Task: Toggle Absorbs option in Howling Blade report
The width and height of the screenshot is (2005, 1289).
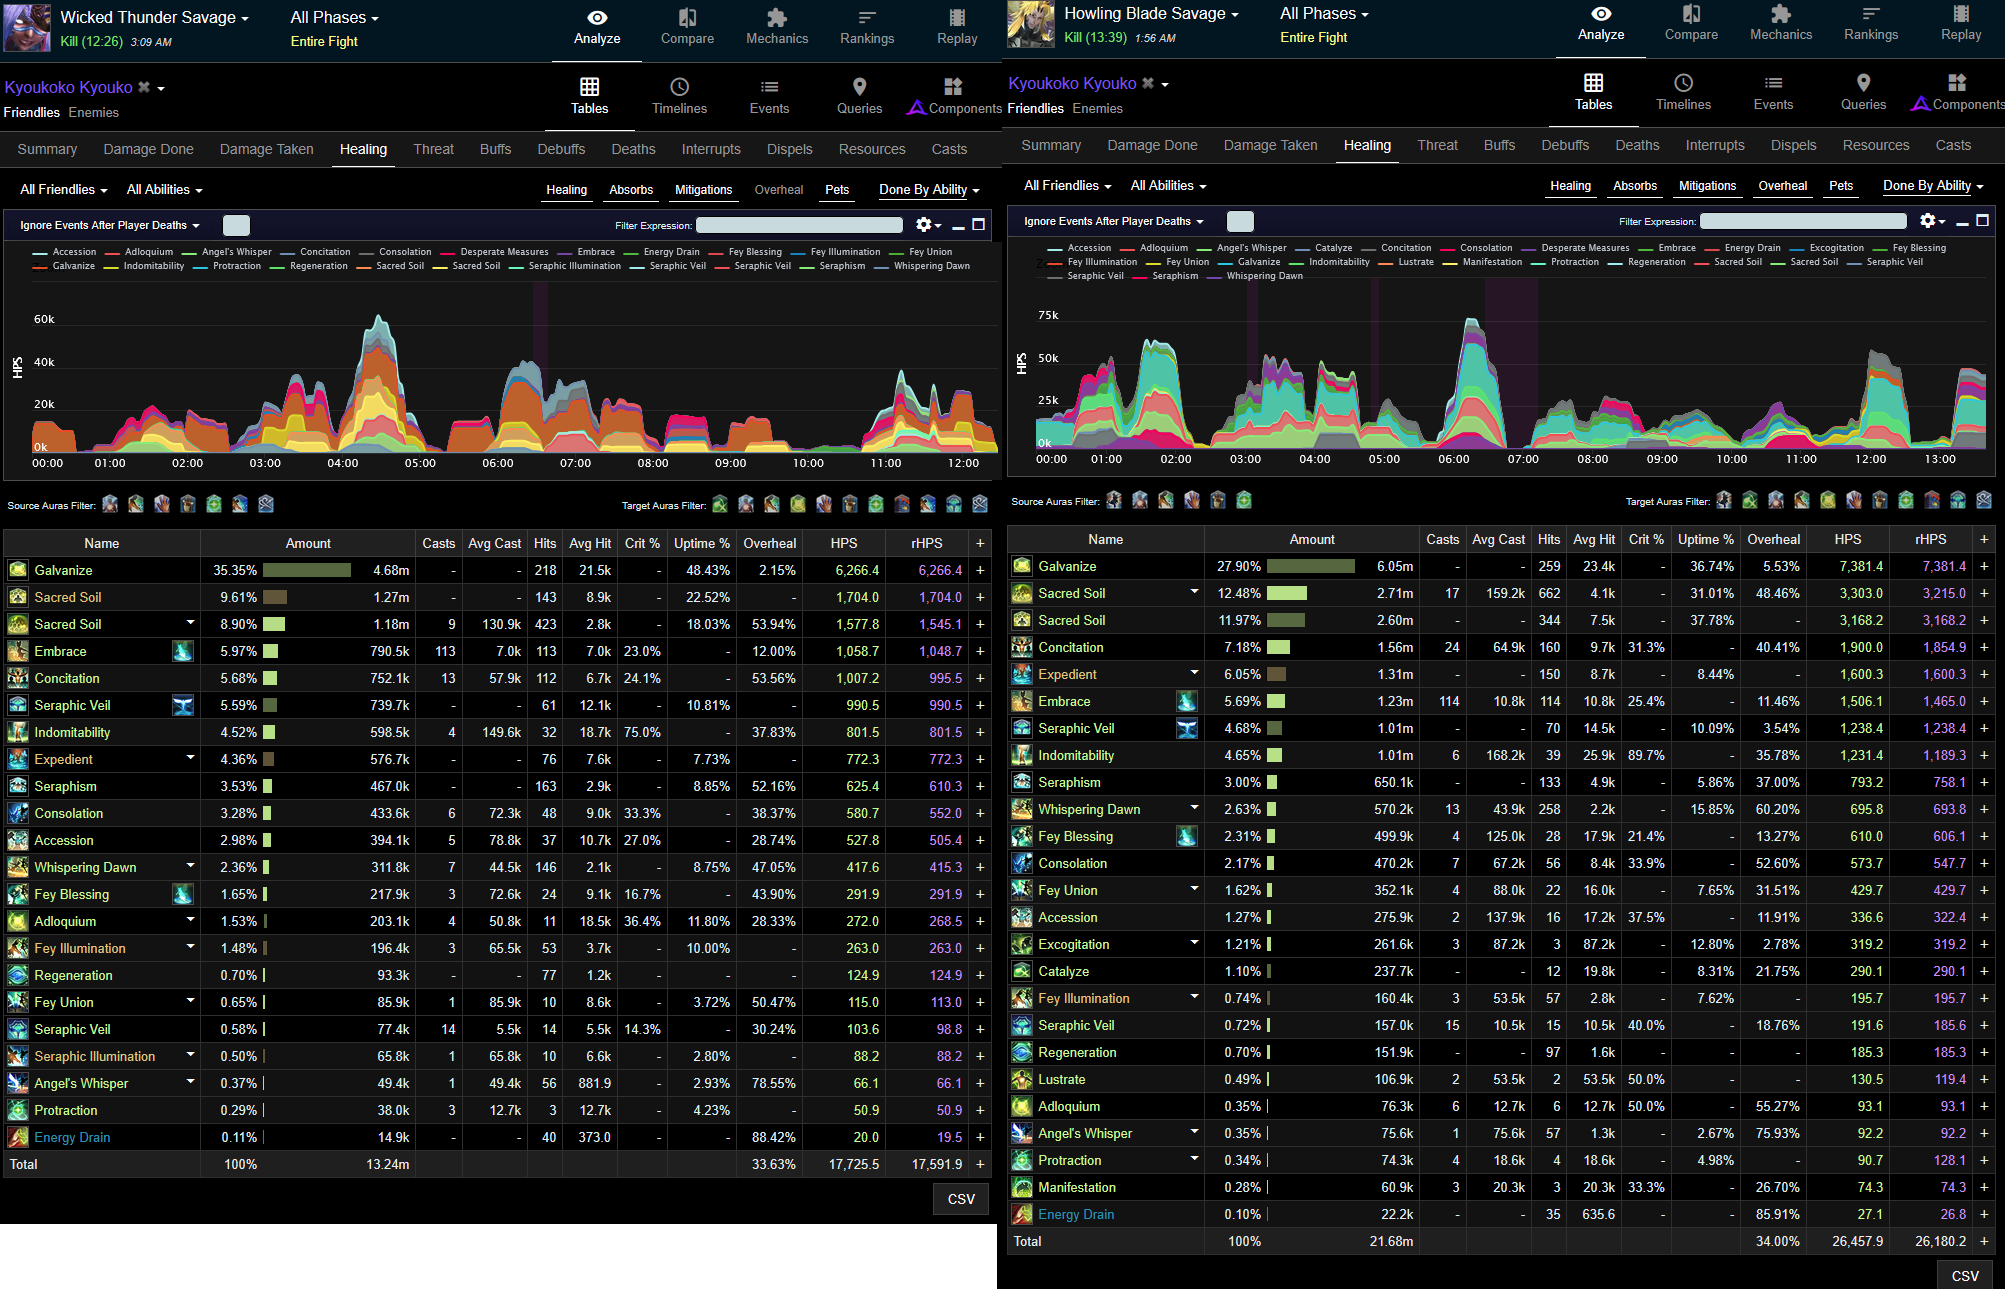Action: point(1635,185)
